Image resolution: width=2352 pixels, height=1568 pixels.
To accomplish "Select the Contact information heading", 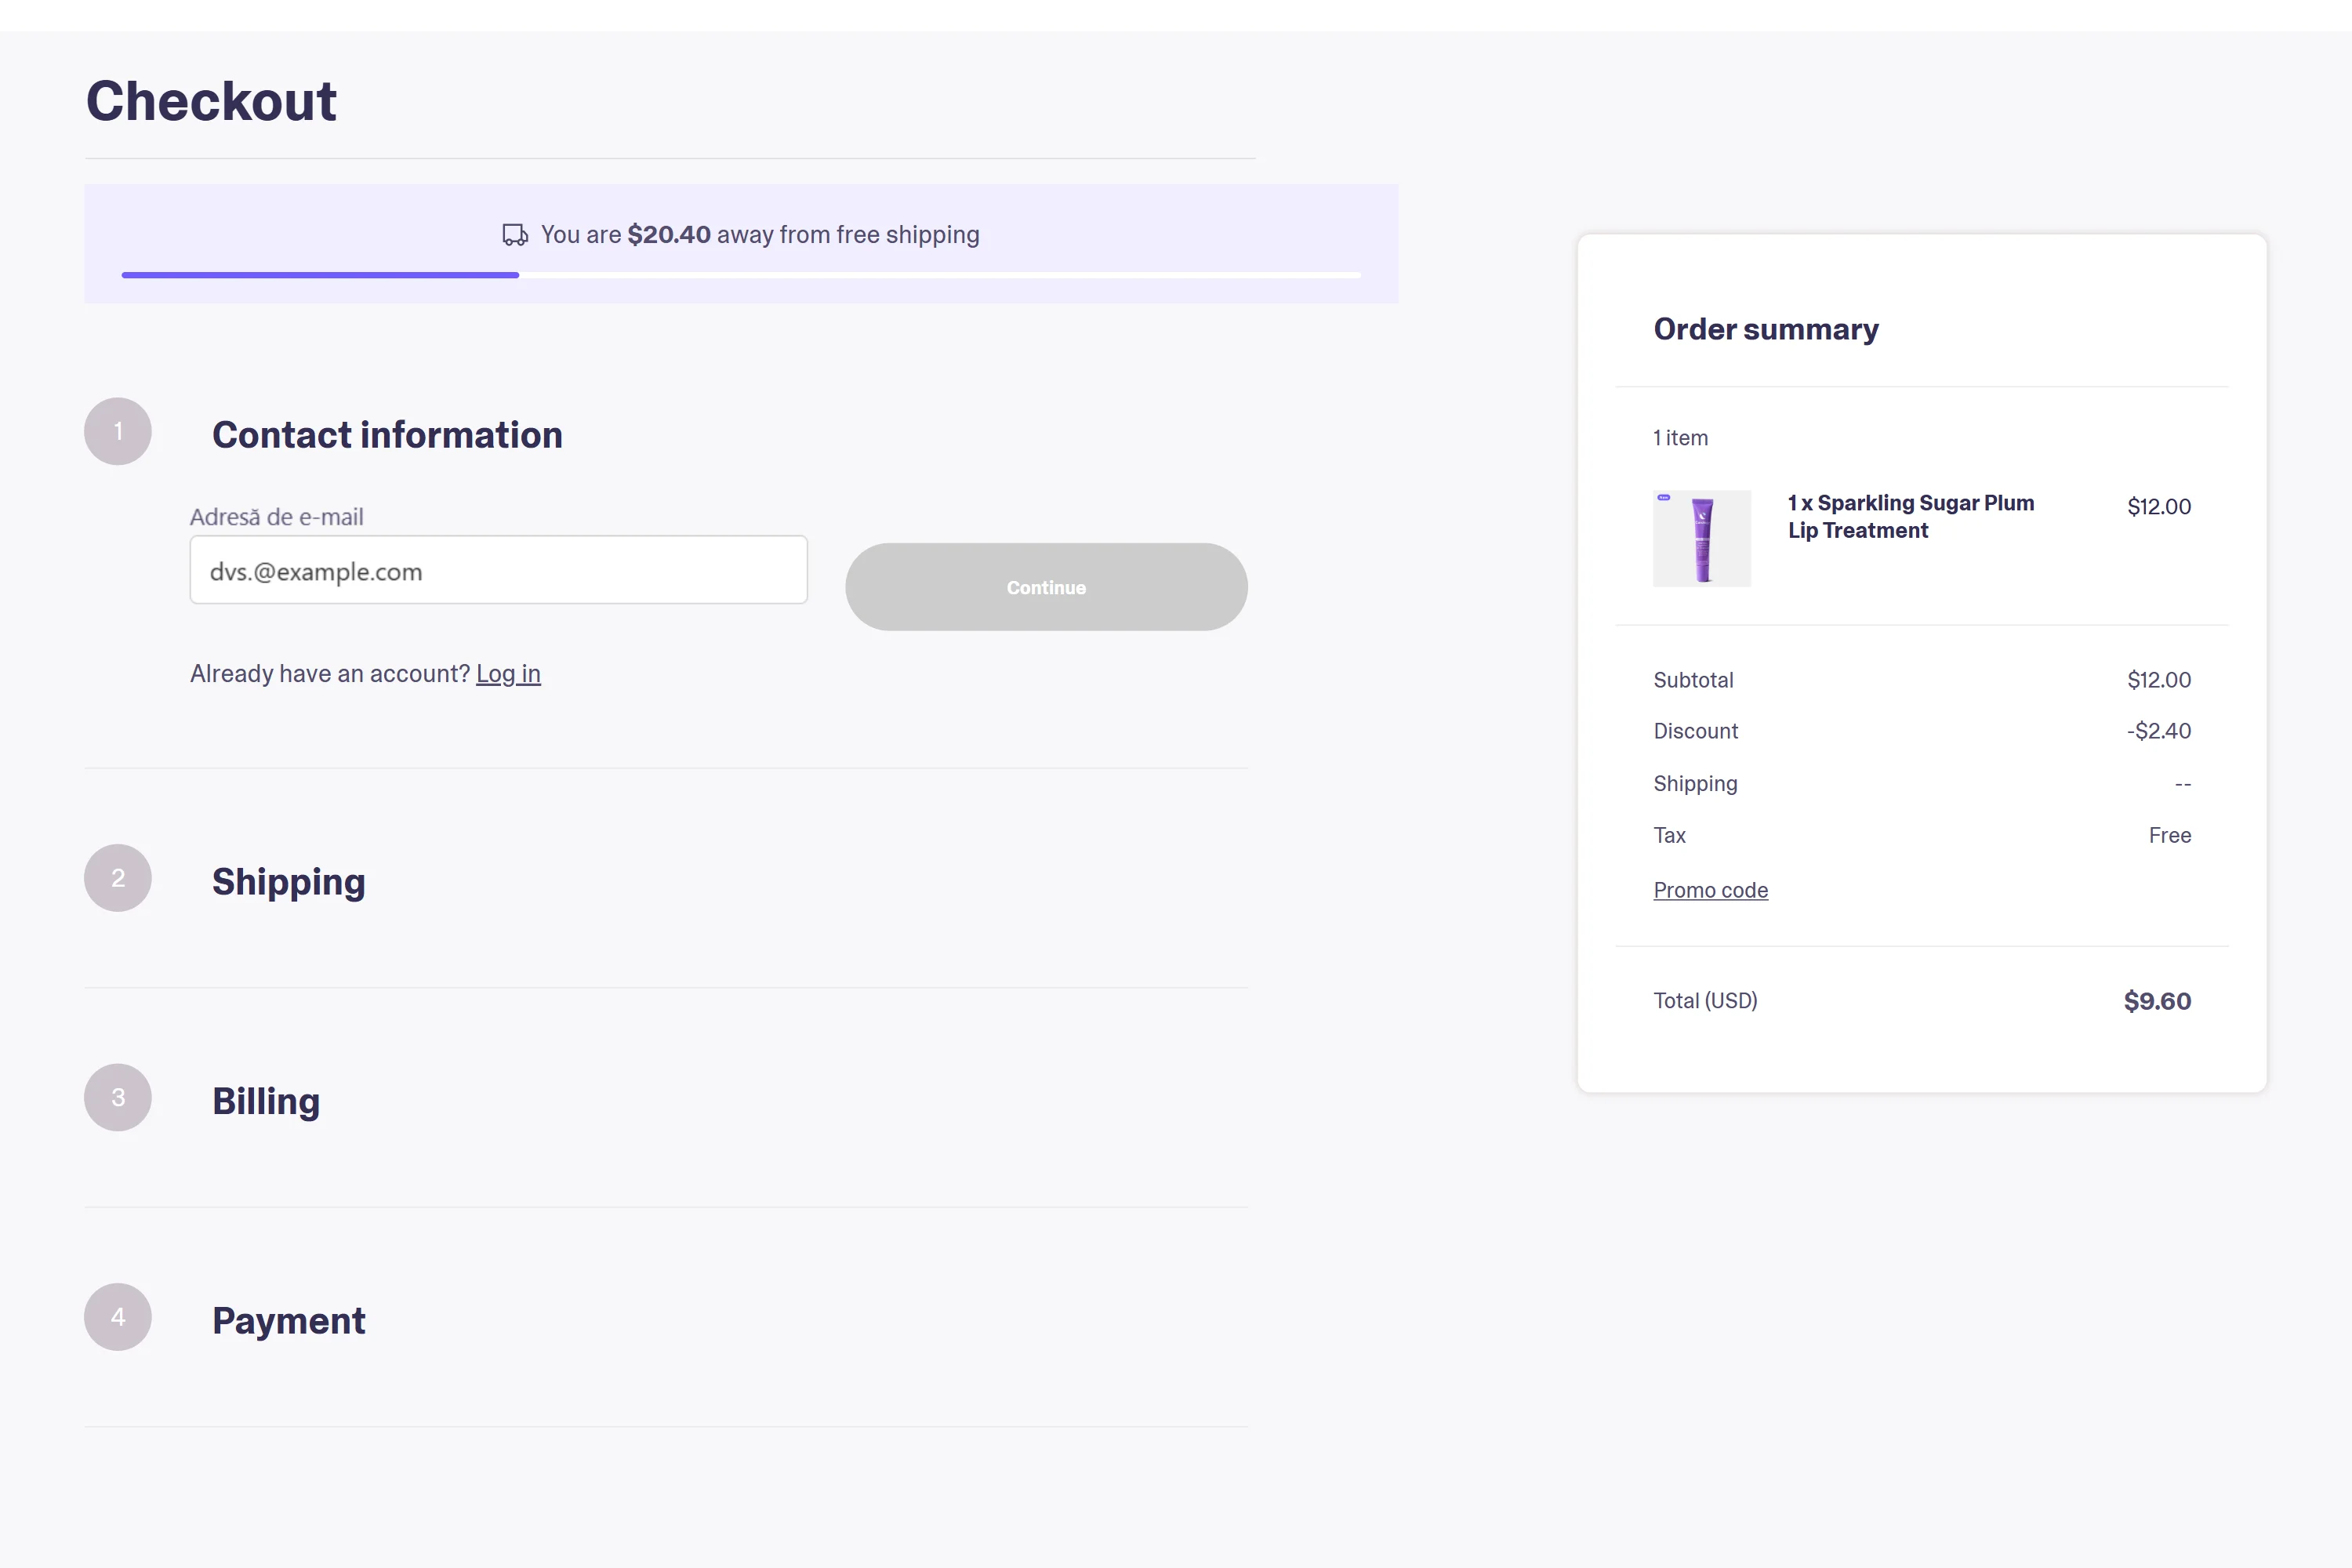I will click(x=387, y=435).
